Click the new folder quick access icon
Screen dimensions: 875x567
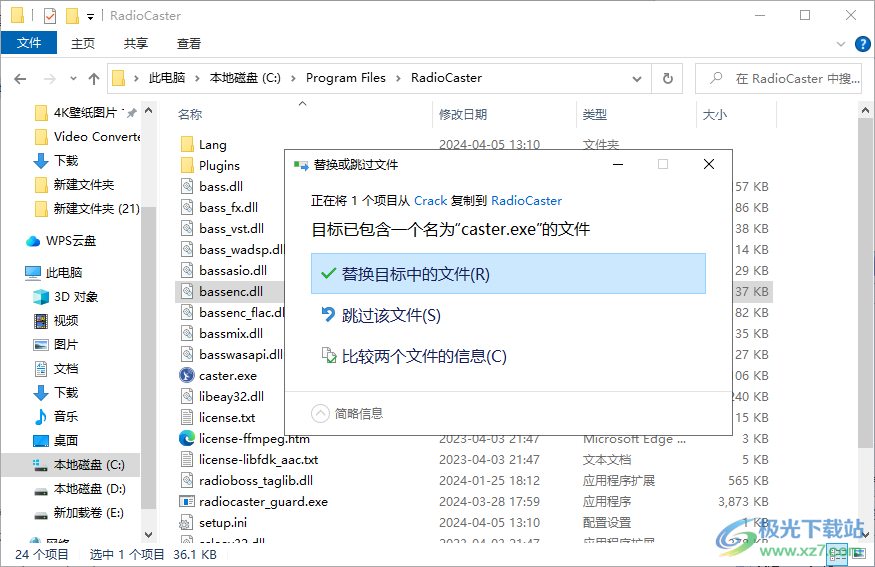click(x=72, y=16)
